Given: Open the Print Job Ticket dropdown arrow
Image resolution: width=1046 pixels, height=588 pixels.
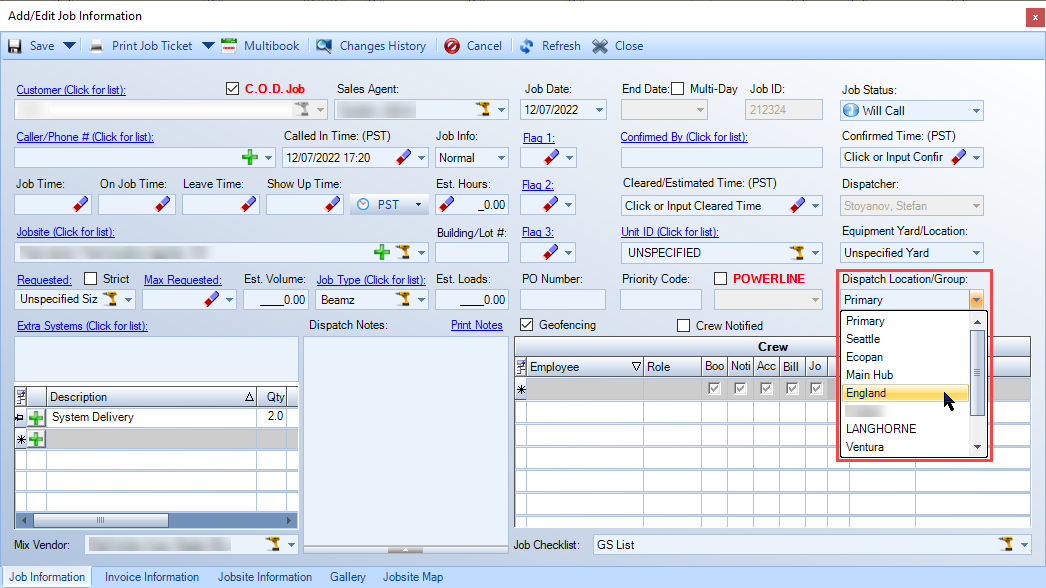Looking at the screenshot, I should [208, 46].
